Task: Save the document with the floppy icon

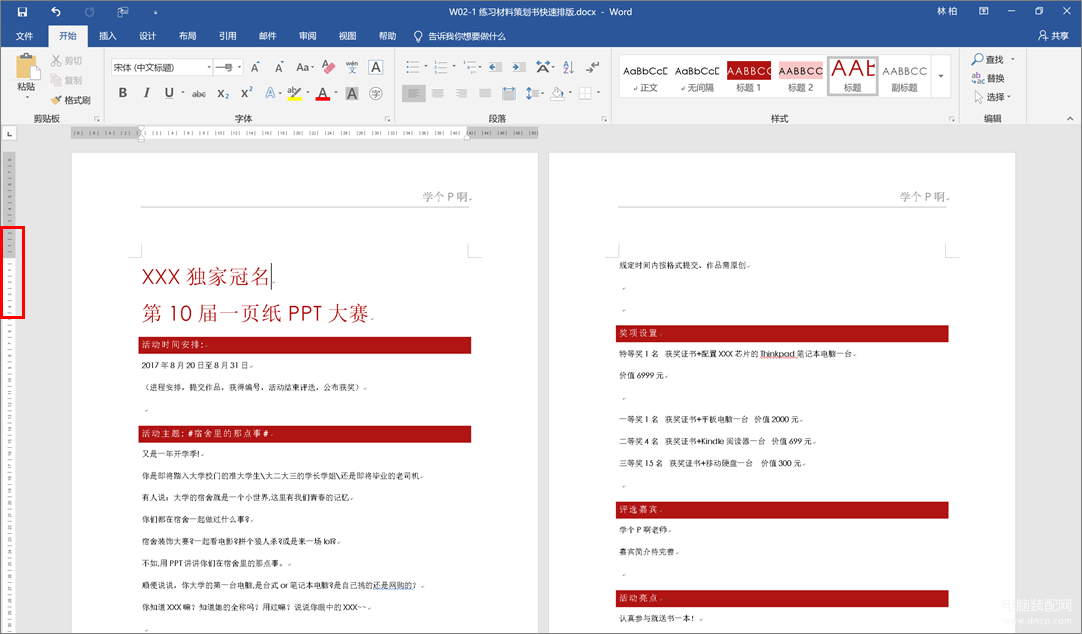Action: click(22, 12)
